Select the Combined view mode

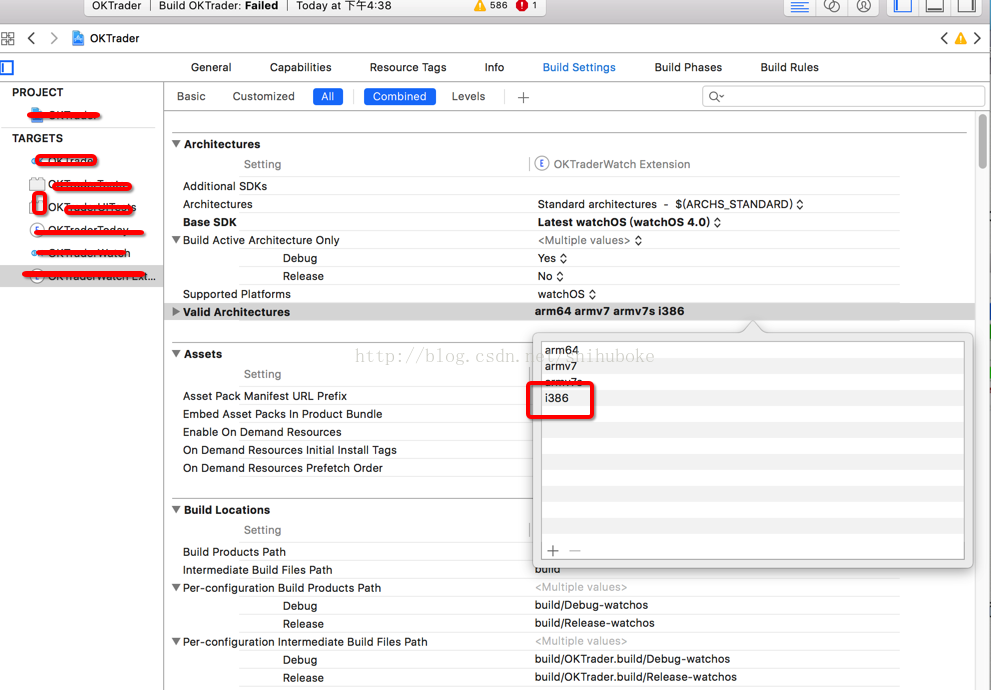(x=399, y=97)
